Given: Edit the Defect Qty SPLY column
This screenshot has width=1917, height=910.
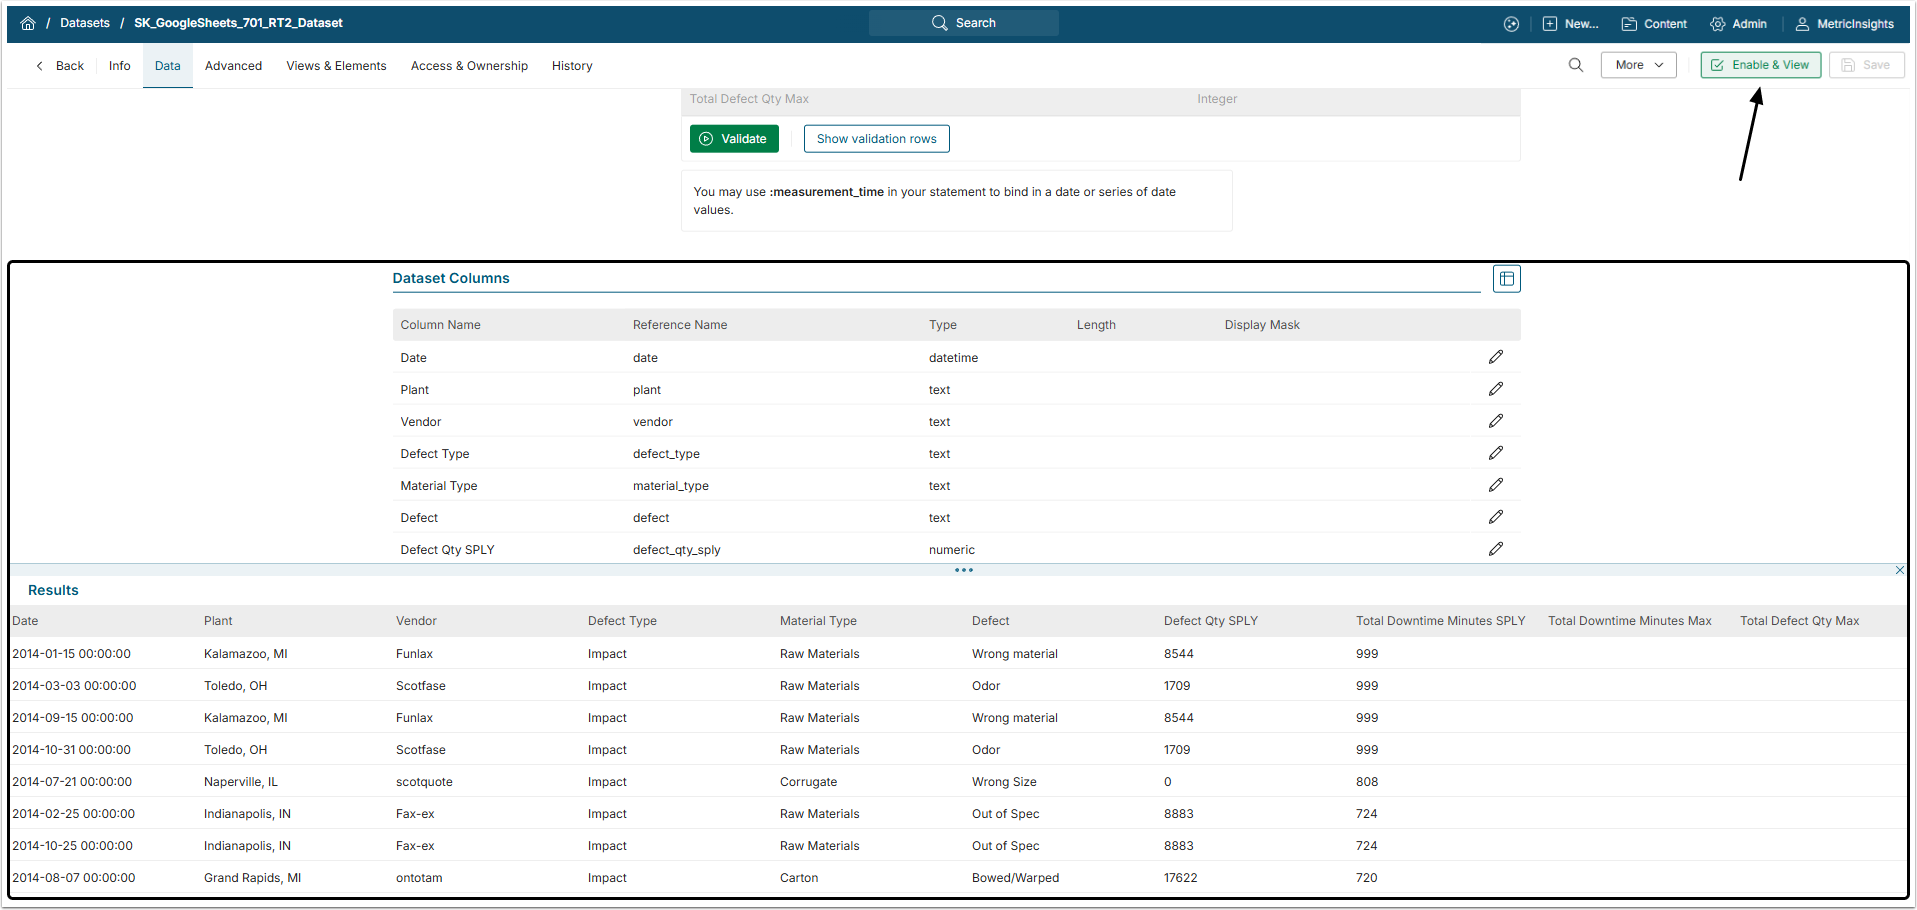Looking at the screenshot, I should (x=1495, y=549).
